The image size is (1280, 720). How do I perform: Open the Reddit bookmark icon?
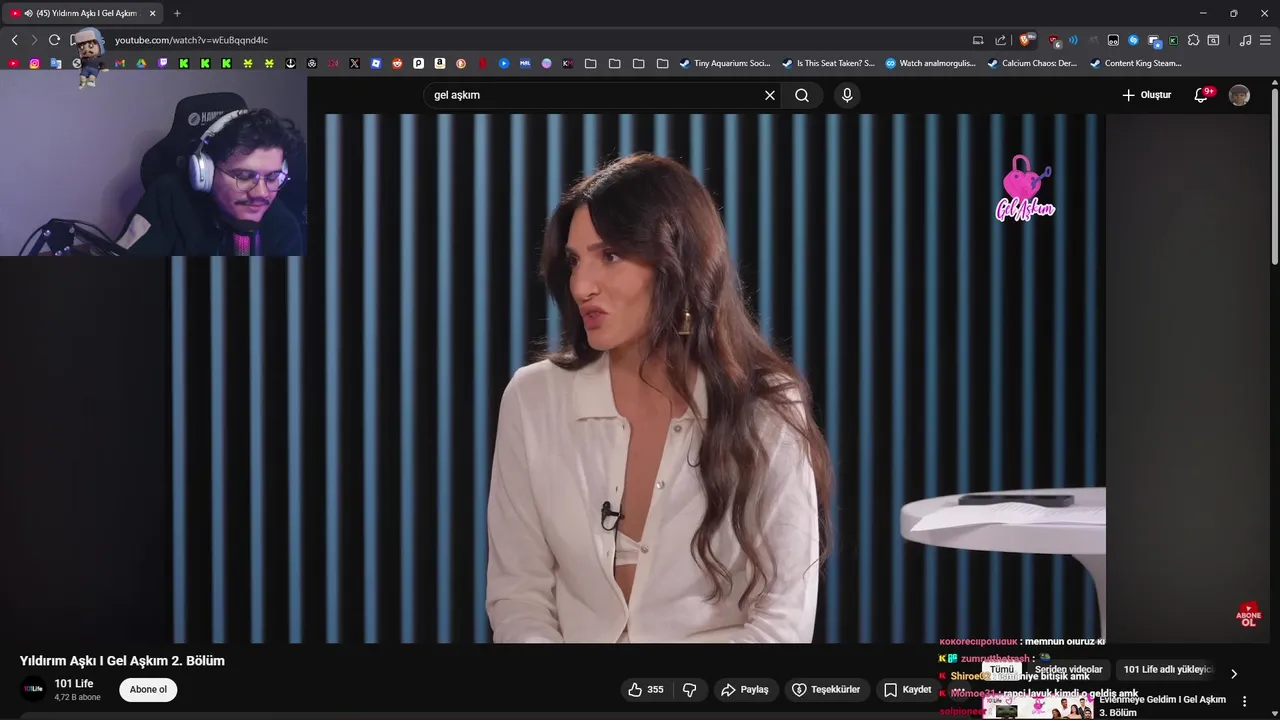click(x=397, y=63)
